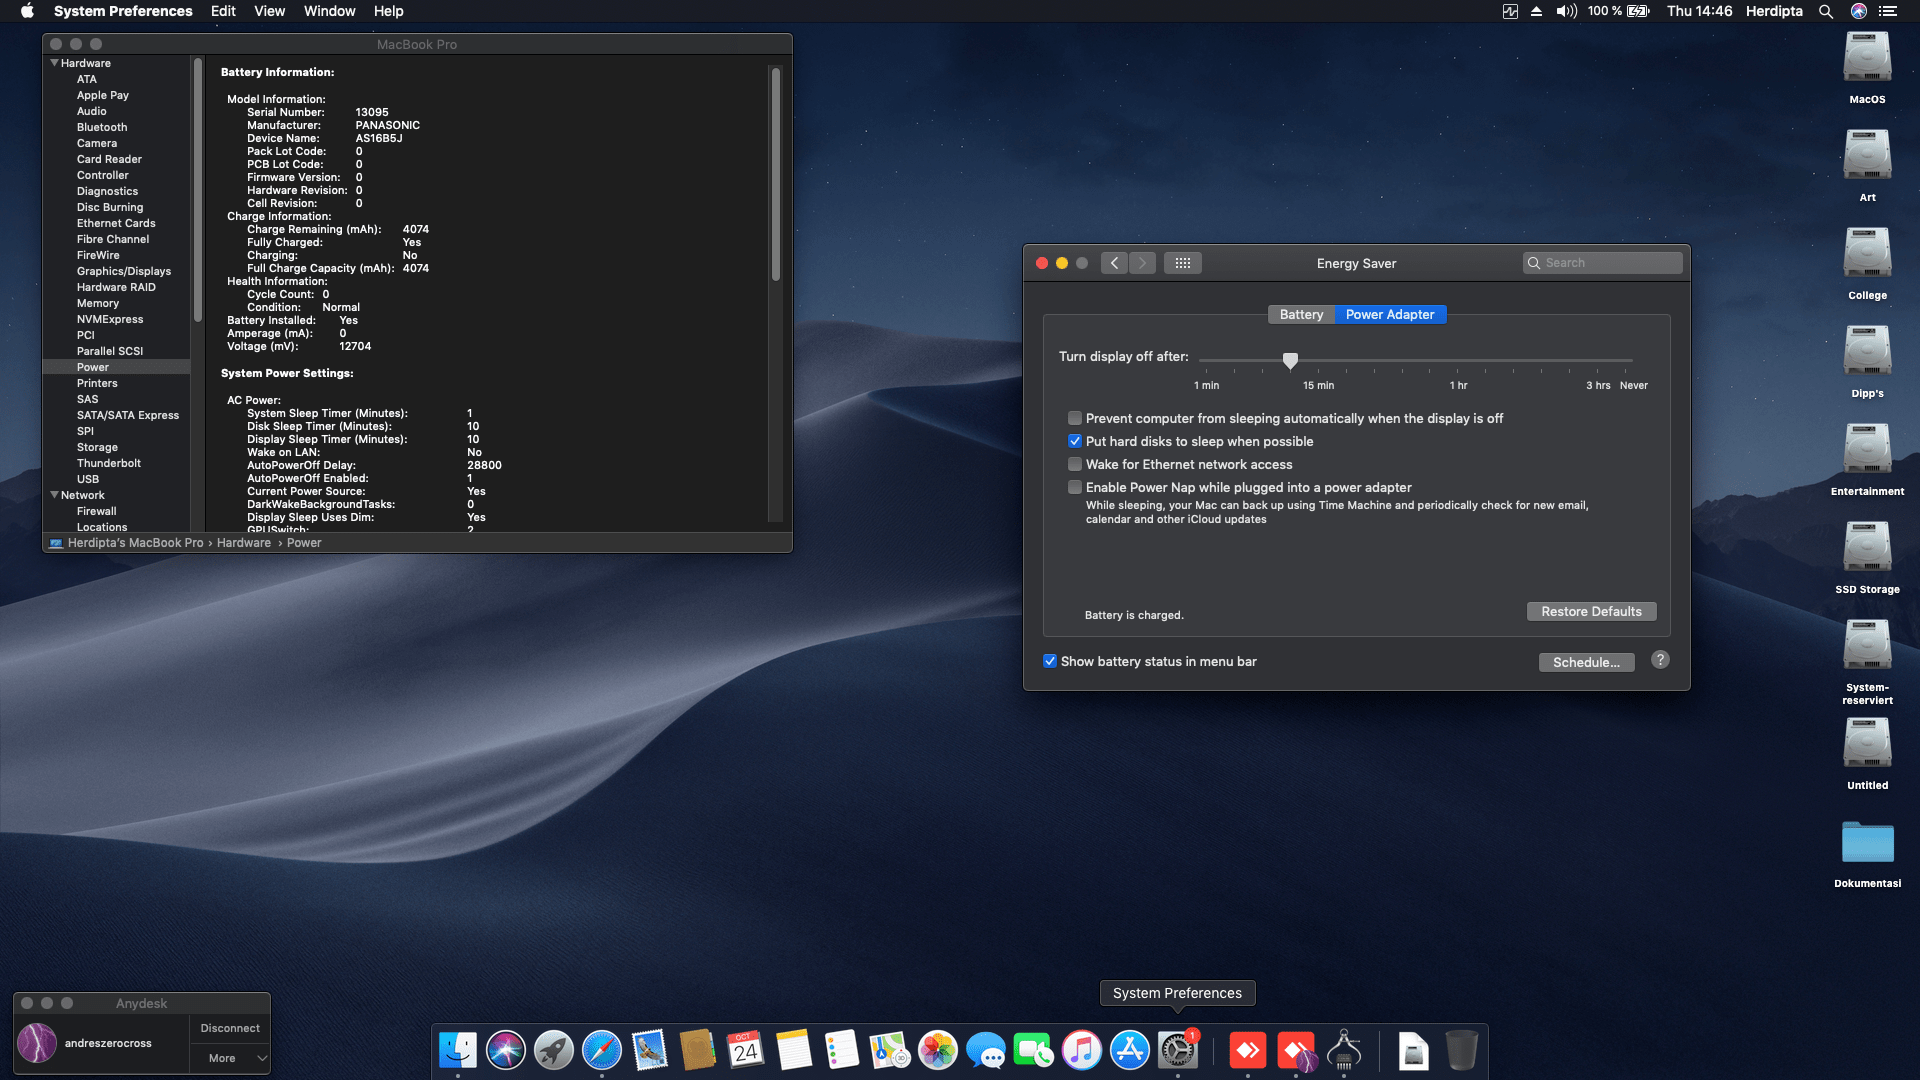Image resolution: width=1920 pixels, height=1080 pixels.
Task: Start FaceTime from the Dock
Action: point(1034,1050)
